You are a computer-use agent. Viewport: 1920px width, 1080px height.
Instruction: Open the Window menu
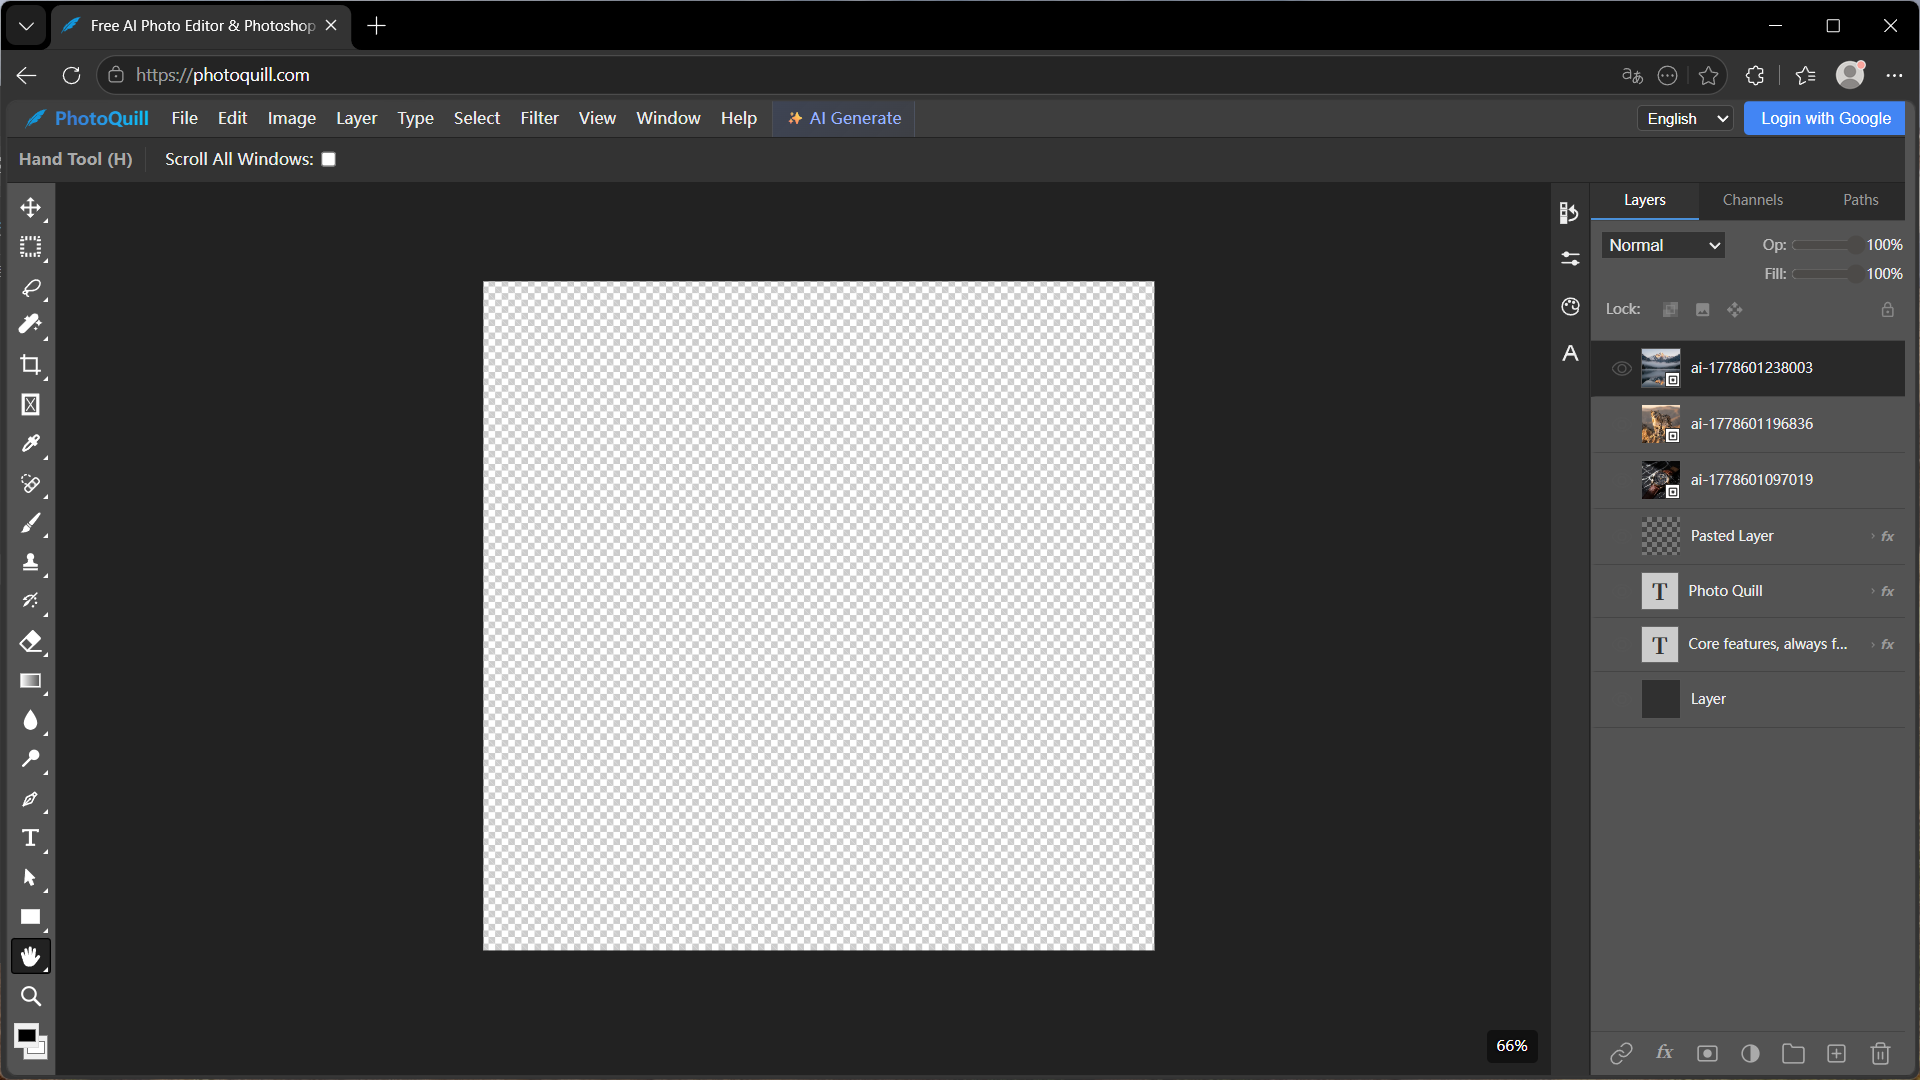(668, 118)
